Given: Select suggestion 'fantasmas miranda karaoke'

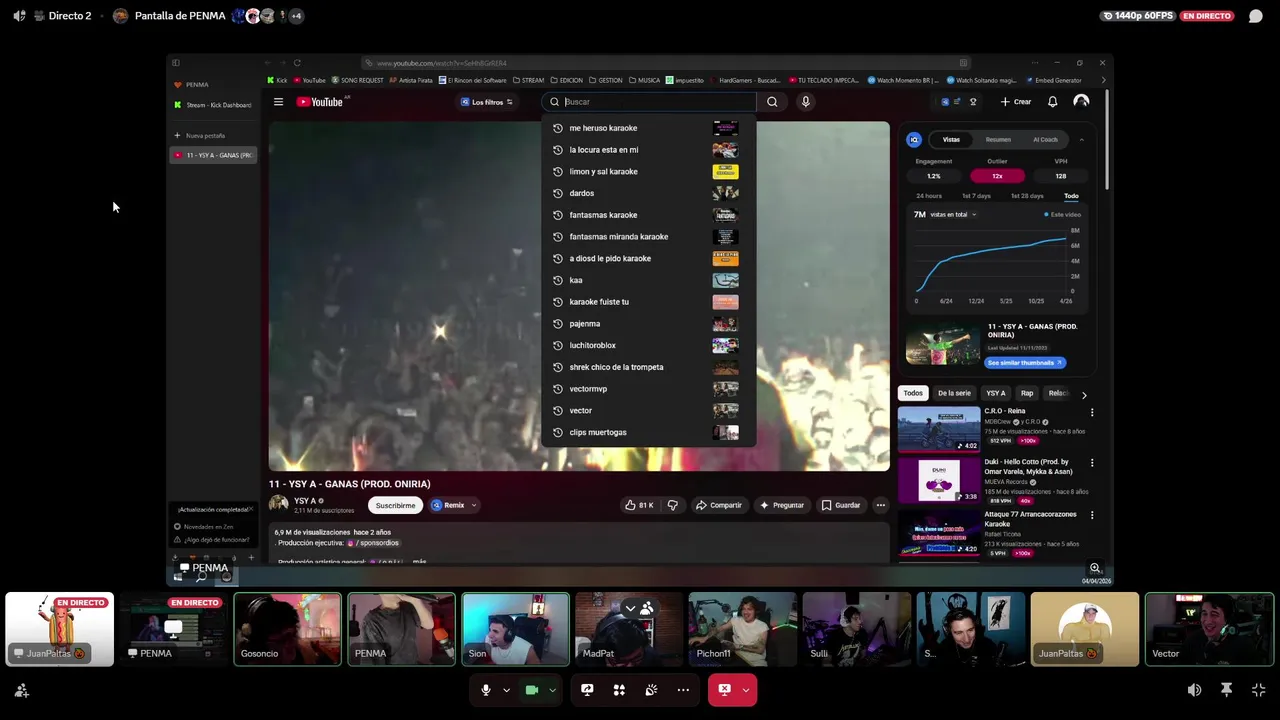Looking at the screenshot, I should pyautogui.click(x=648, y=237).
